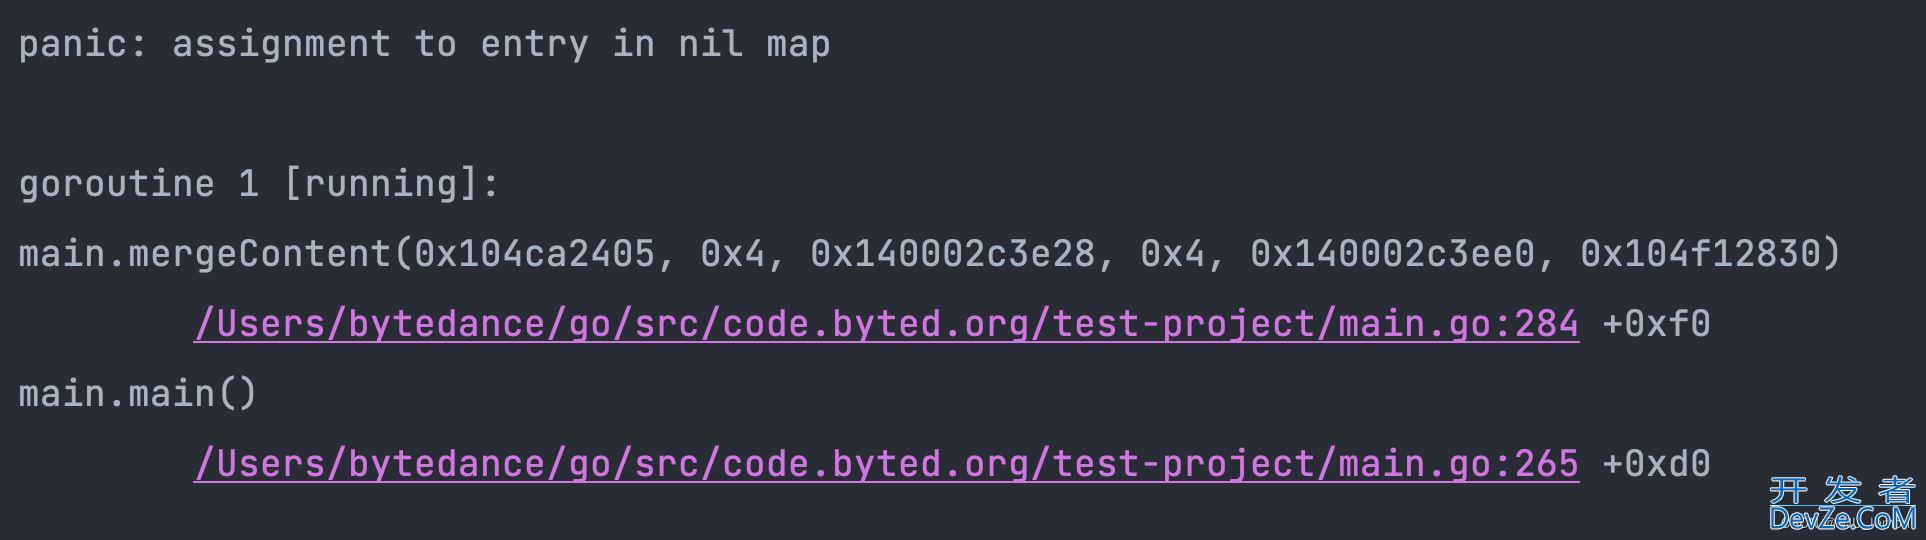This screenshot has width=1926, height=540.
Task: Click the 0x104ca2405 argument value
Action: coord(534,254)
